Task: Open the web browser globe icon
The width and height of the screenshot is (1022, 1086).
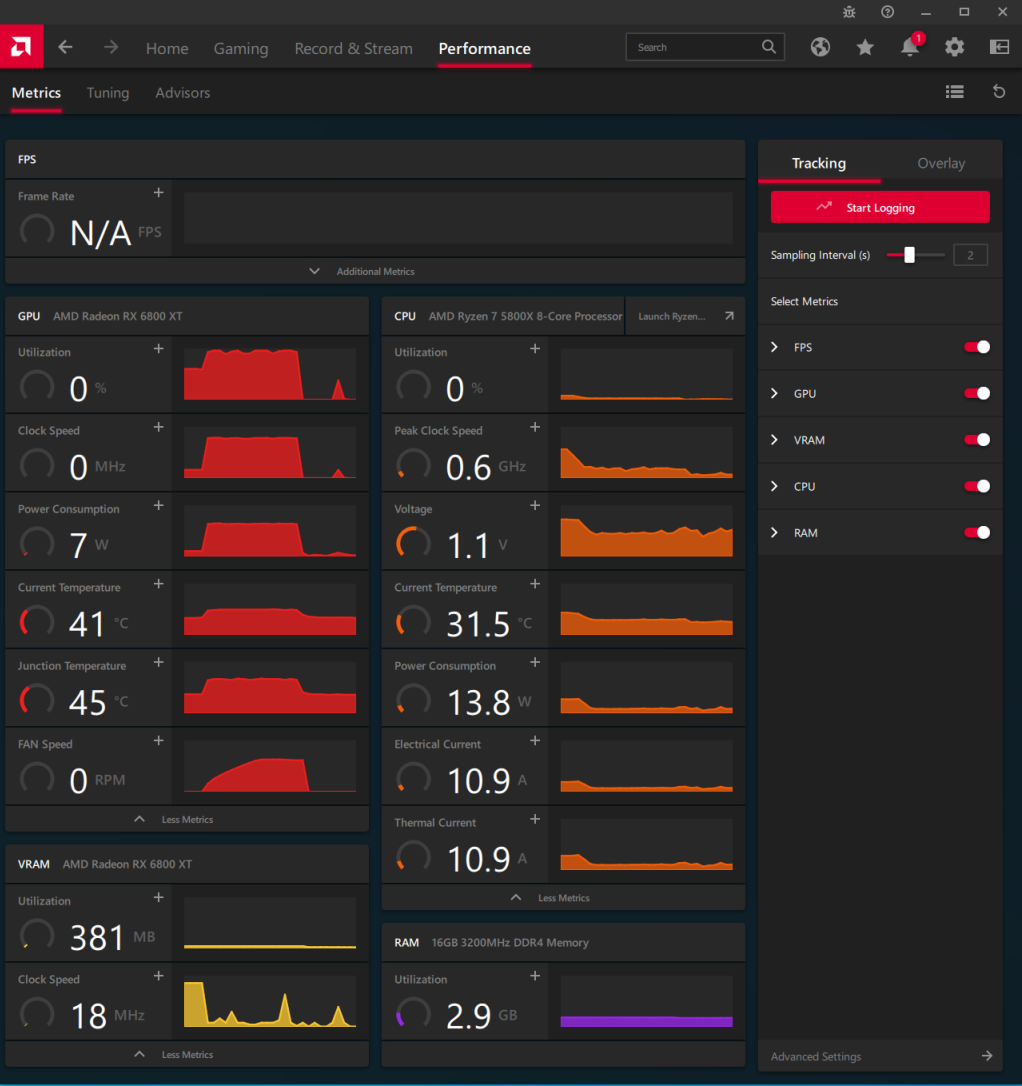Action: pyautogui.click(x=821, y=47)
